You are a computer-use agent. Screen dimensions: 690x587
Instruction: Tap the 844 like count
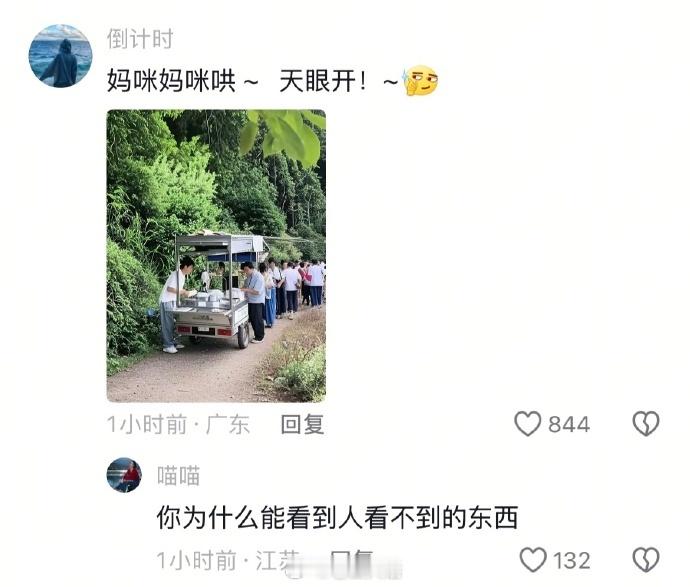[x=569, y=424]
